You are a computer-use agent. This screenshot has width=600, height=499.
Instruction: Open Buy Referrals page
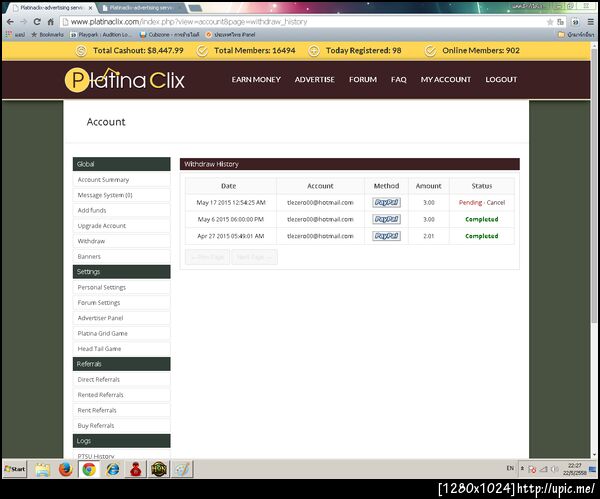[x=121, y=426]
